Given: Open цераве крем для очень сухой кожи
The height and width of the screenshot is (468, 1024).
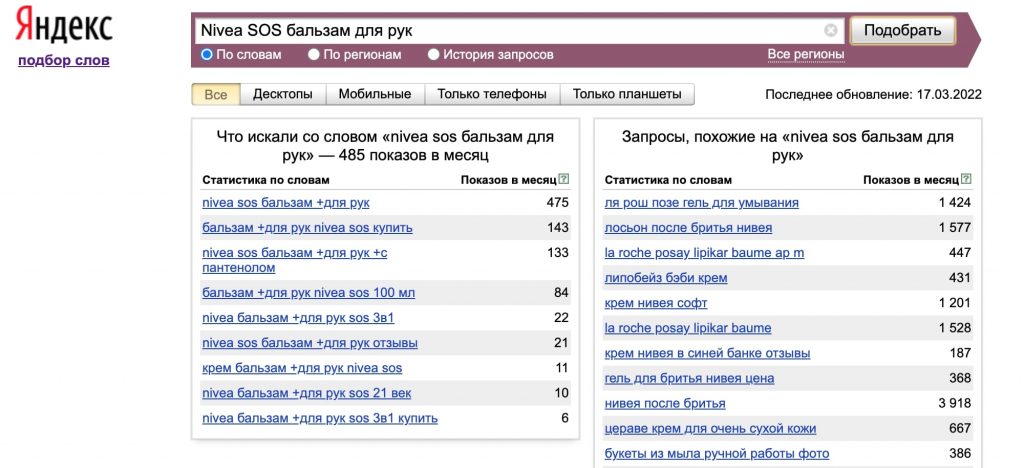Looking at the screenshot, I should [x=711, y=428].
